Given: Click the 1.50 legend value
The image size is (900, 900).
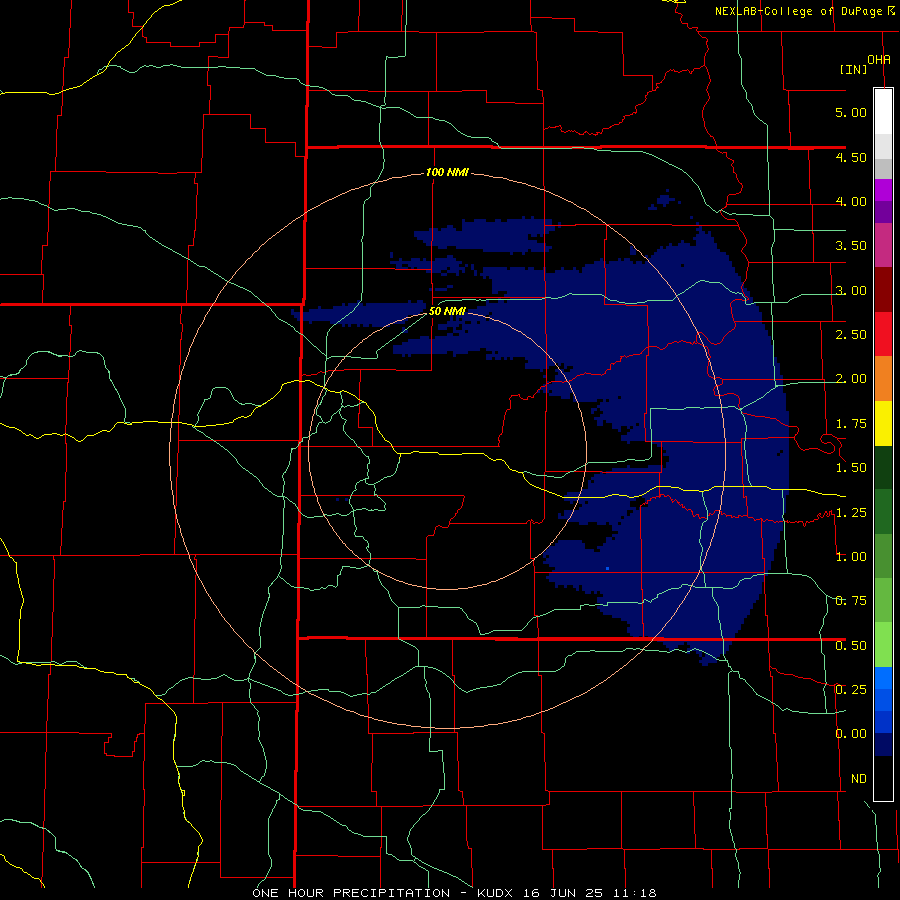Looking at the screenshot, I should pyautogui.click(x=851, y=468).
